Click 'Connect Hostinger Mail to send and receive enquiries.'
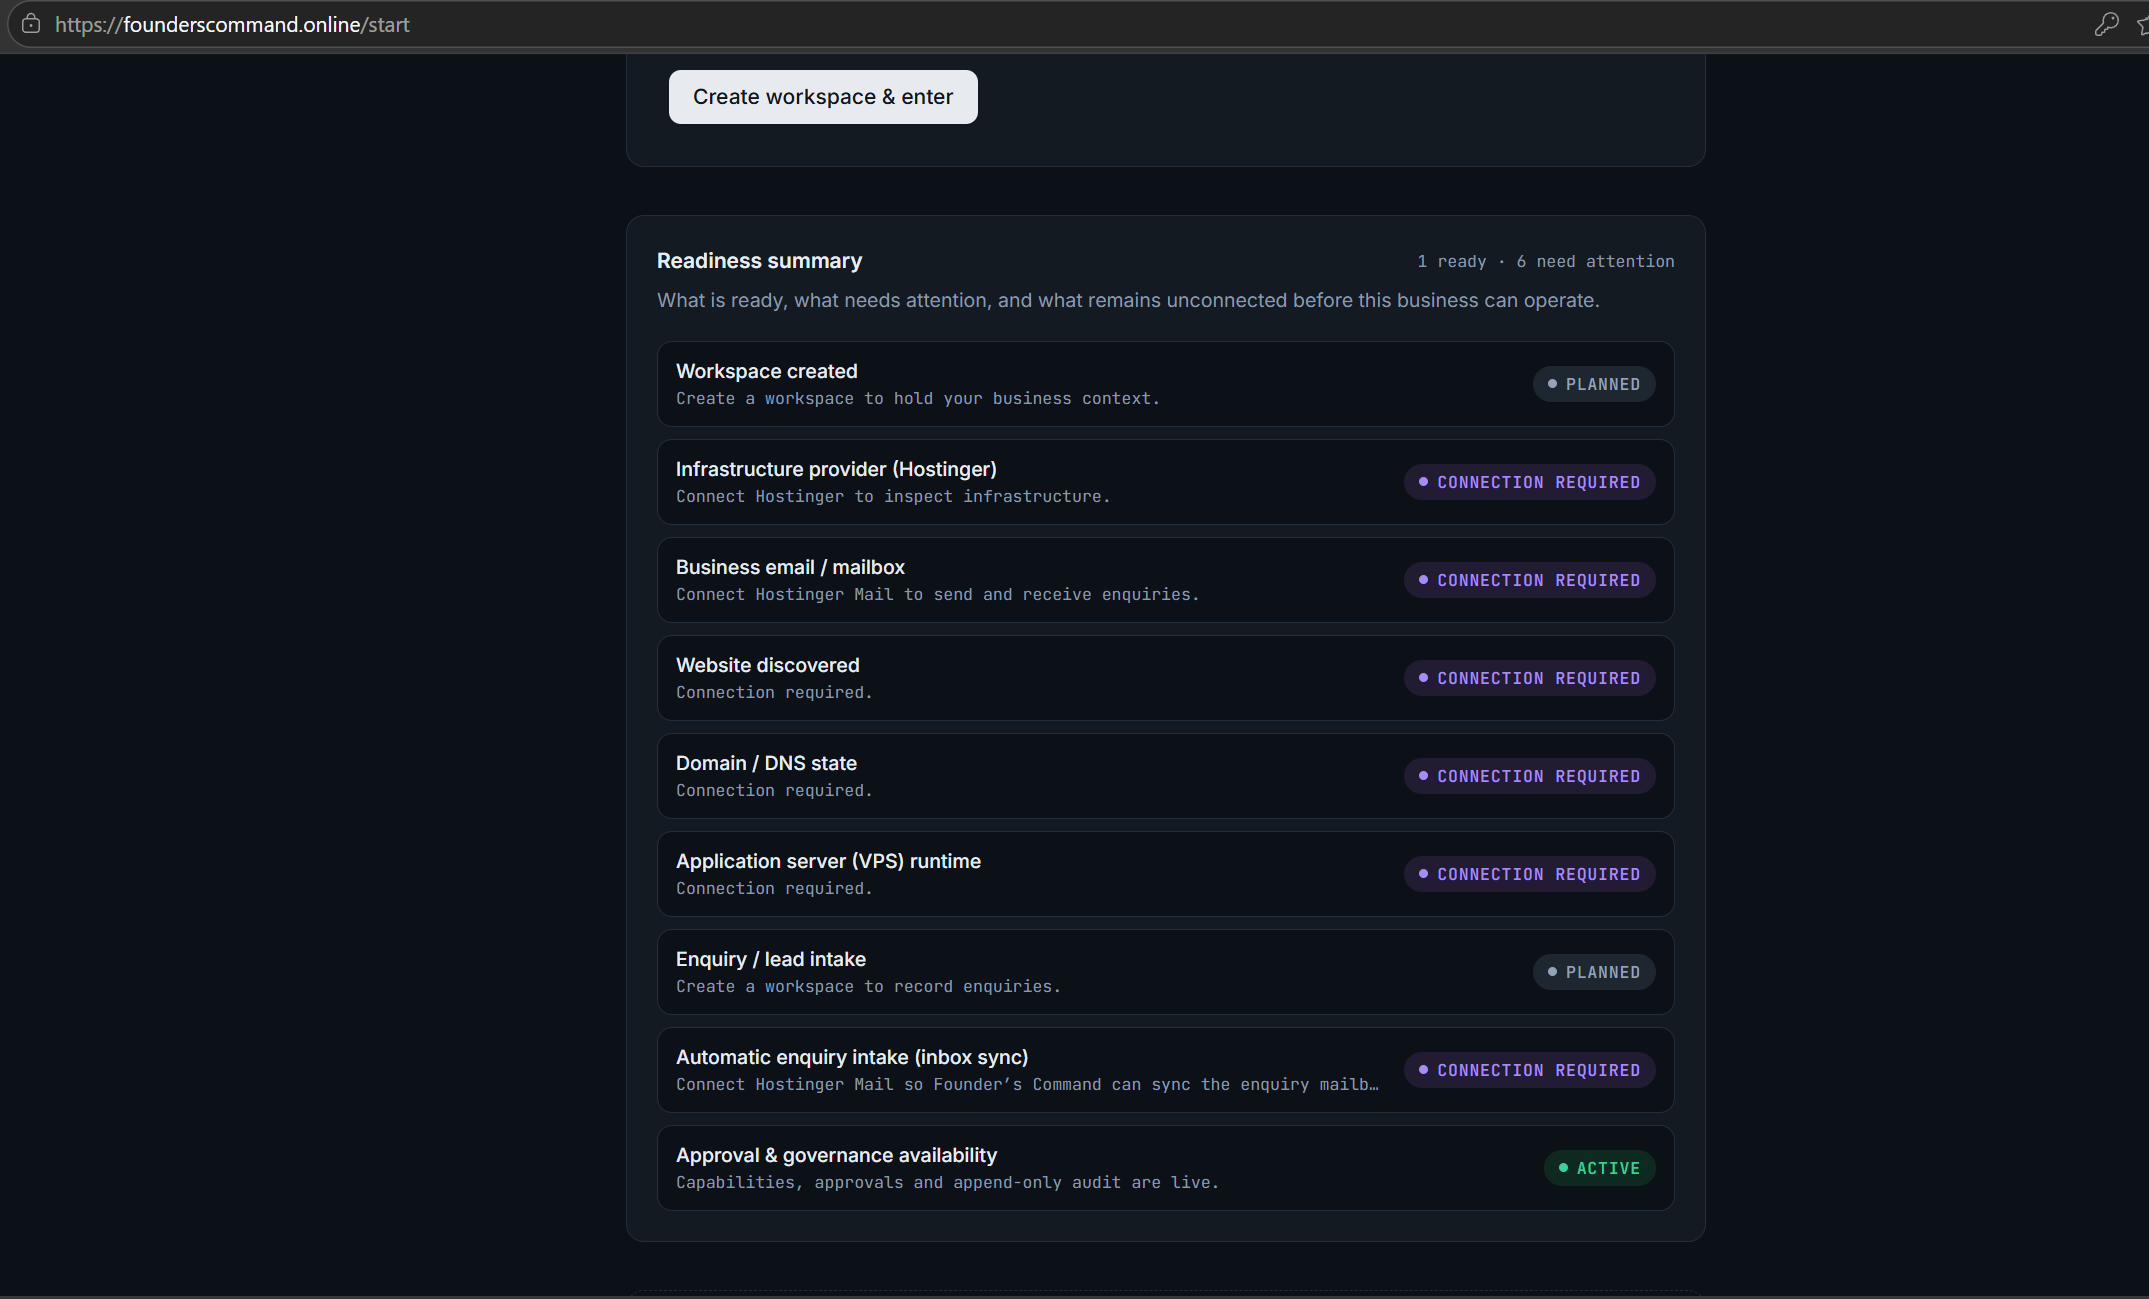2149x1299 pixels. coord(938,594)
